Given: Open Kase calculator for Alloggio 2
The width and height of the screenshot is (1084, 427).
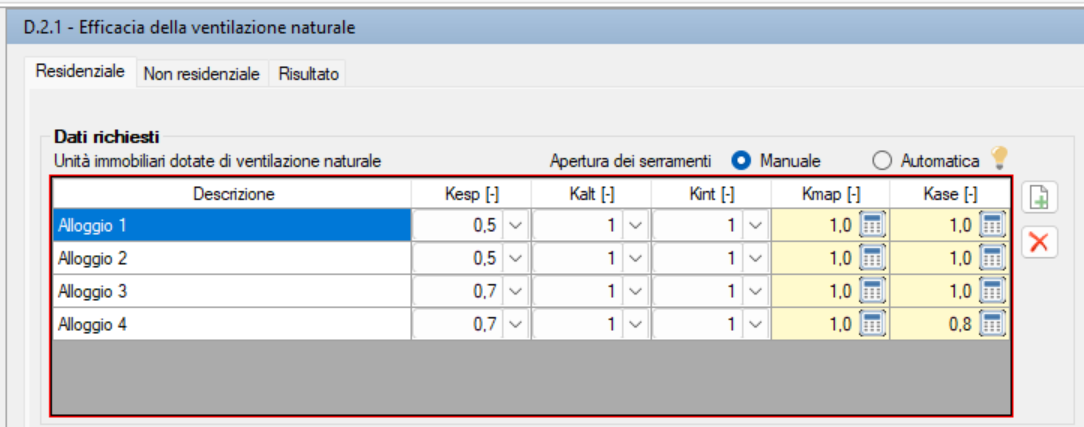Looking at the screenshot, I should [992, 258].
